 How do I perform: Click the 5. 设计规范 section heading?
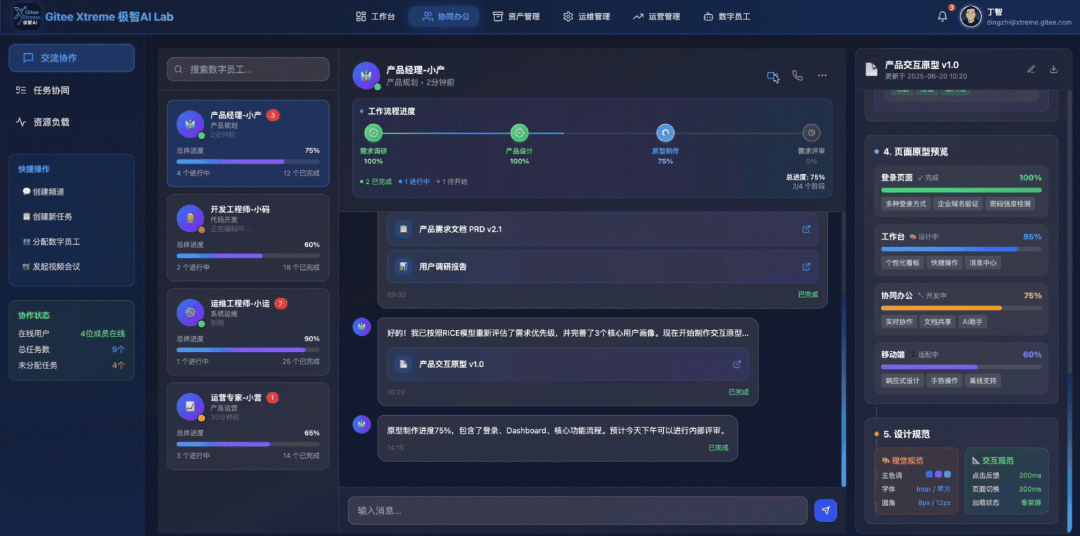(x=906, y=434)
